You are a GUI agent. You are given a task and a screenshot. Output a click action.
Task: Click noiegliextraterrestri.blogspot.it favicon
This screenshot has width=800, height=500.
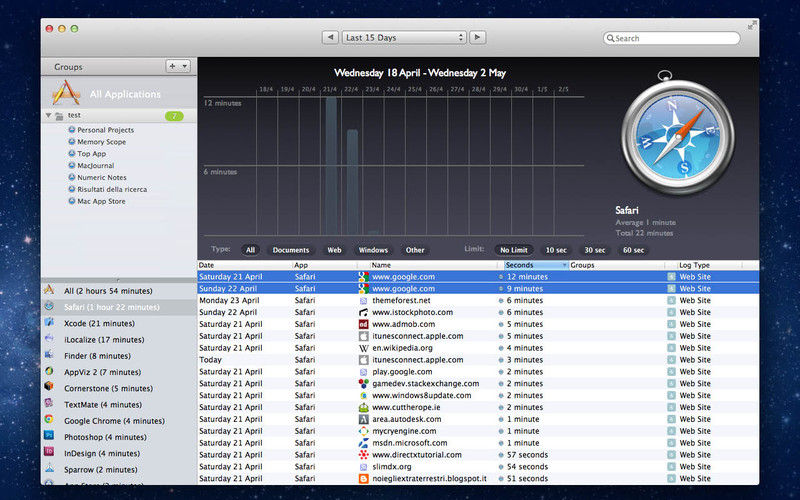coord(363,479)
